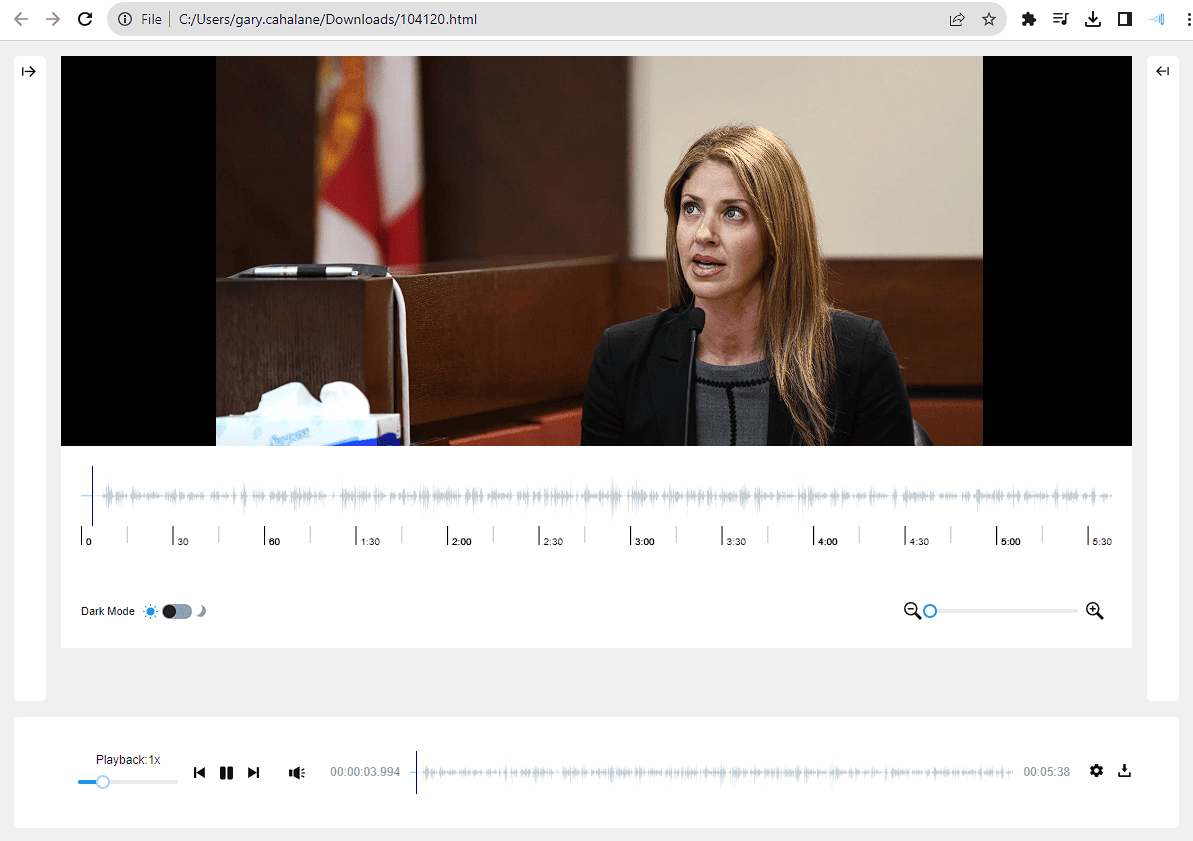Click the waveform zoom slider handle

[930, 611]
